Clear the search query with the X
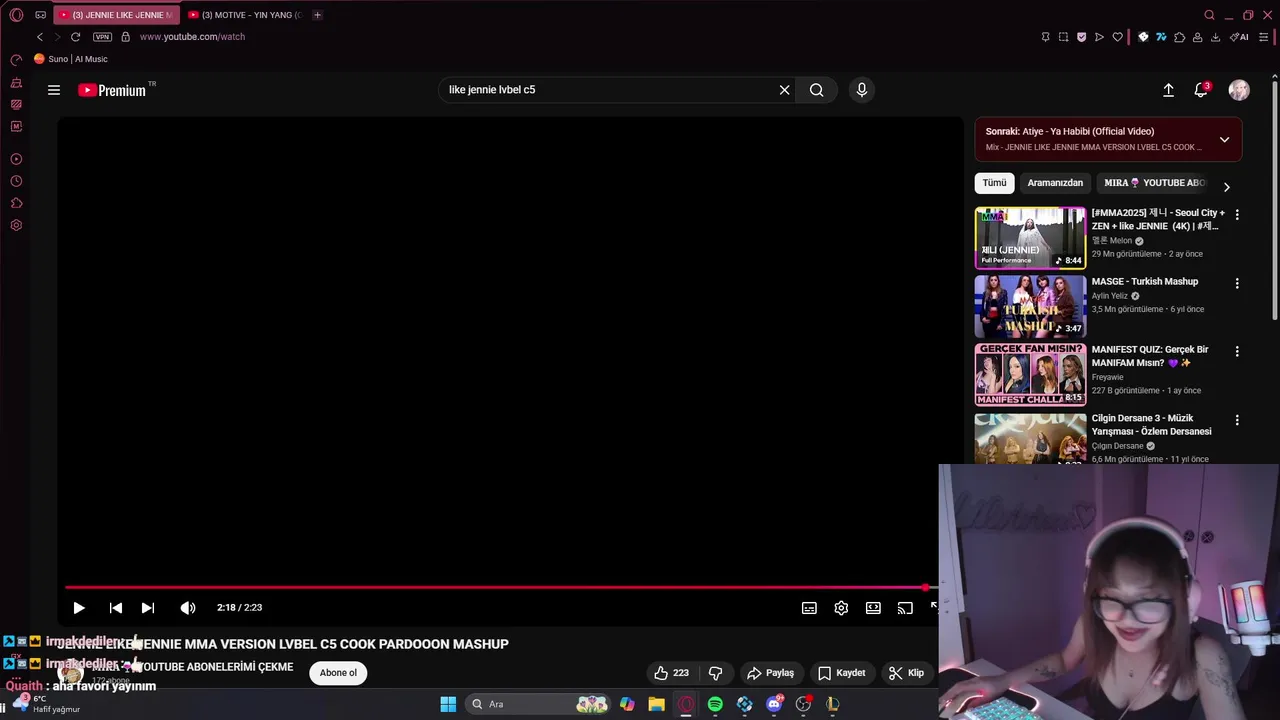The height and width of the screenshot is (720, 1280). click(x=785, y=90)
